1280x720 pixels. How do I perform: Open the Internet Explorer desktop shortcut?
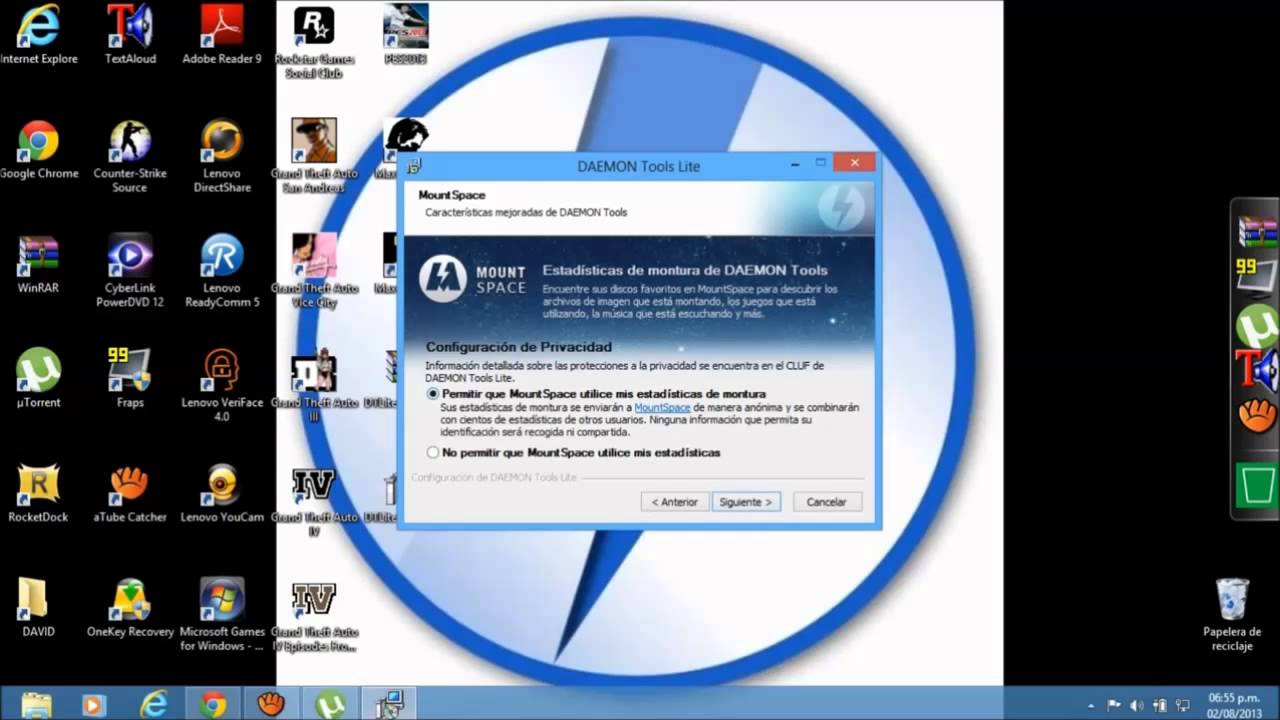[38, 35]
